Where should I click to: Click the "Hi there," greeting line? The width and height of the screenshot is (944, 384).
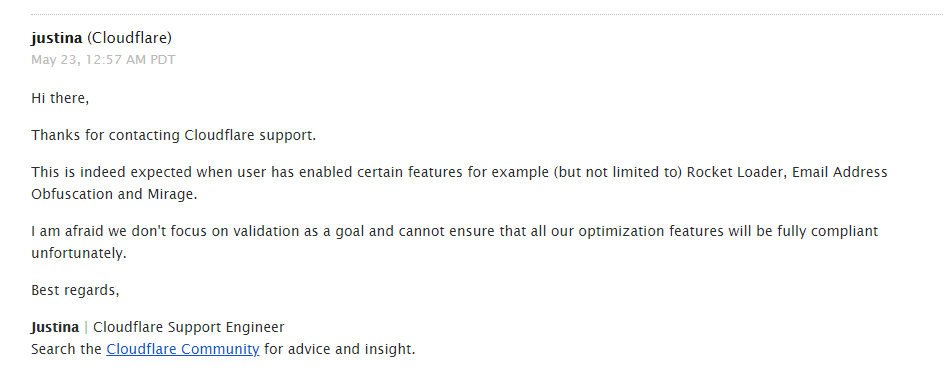click(60, 98)
